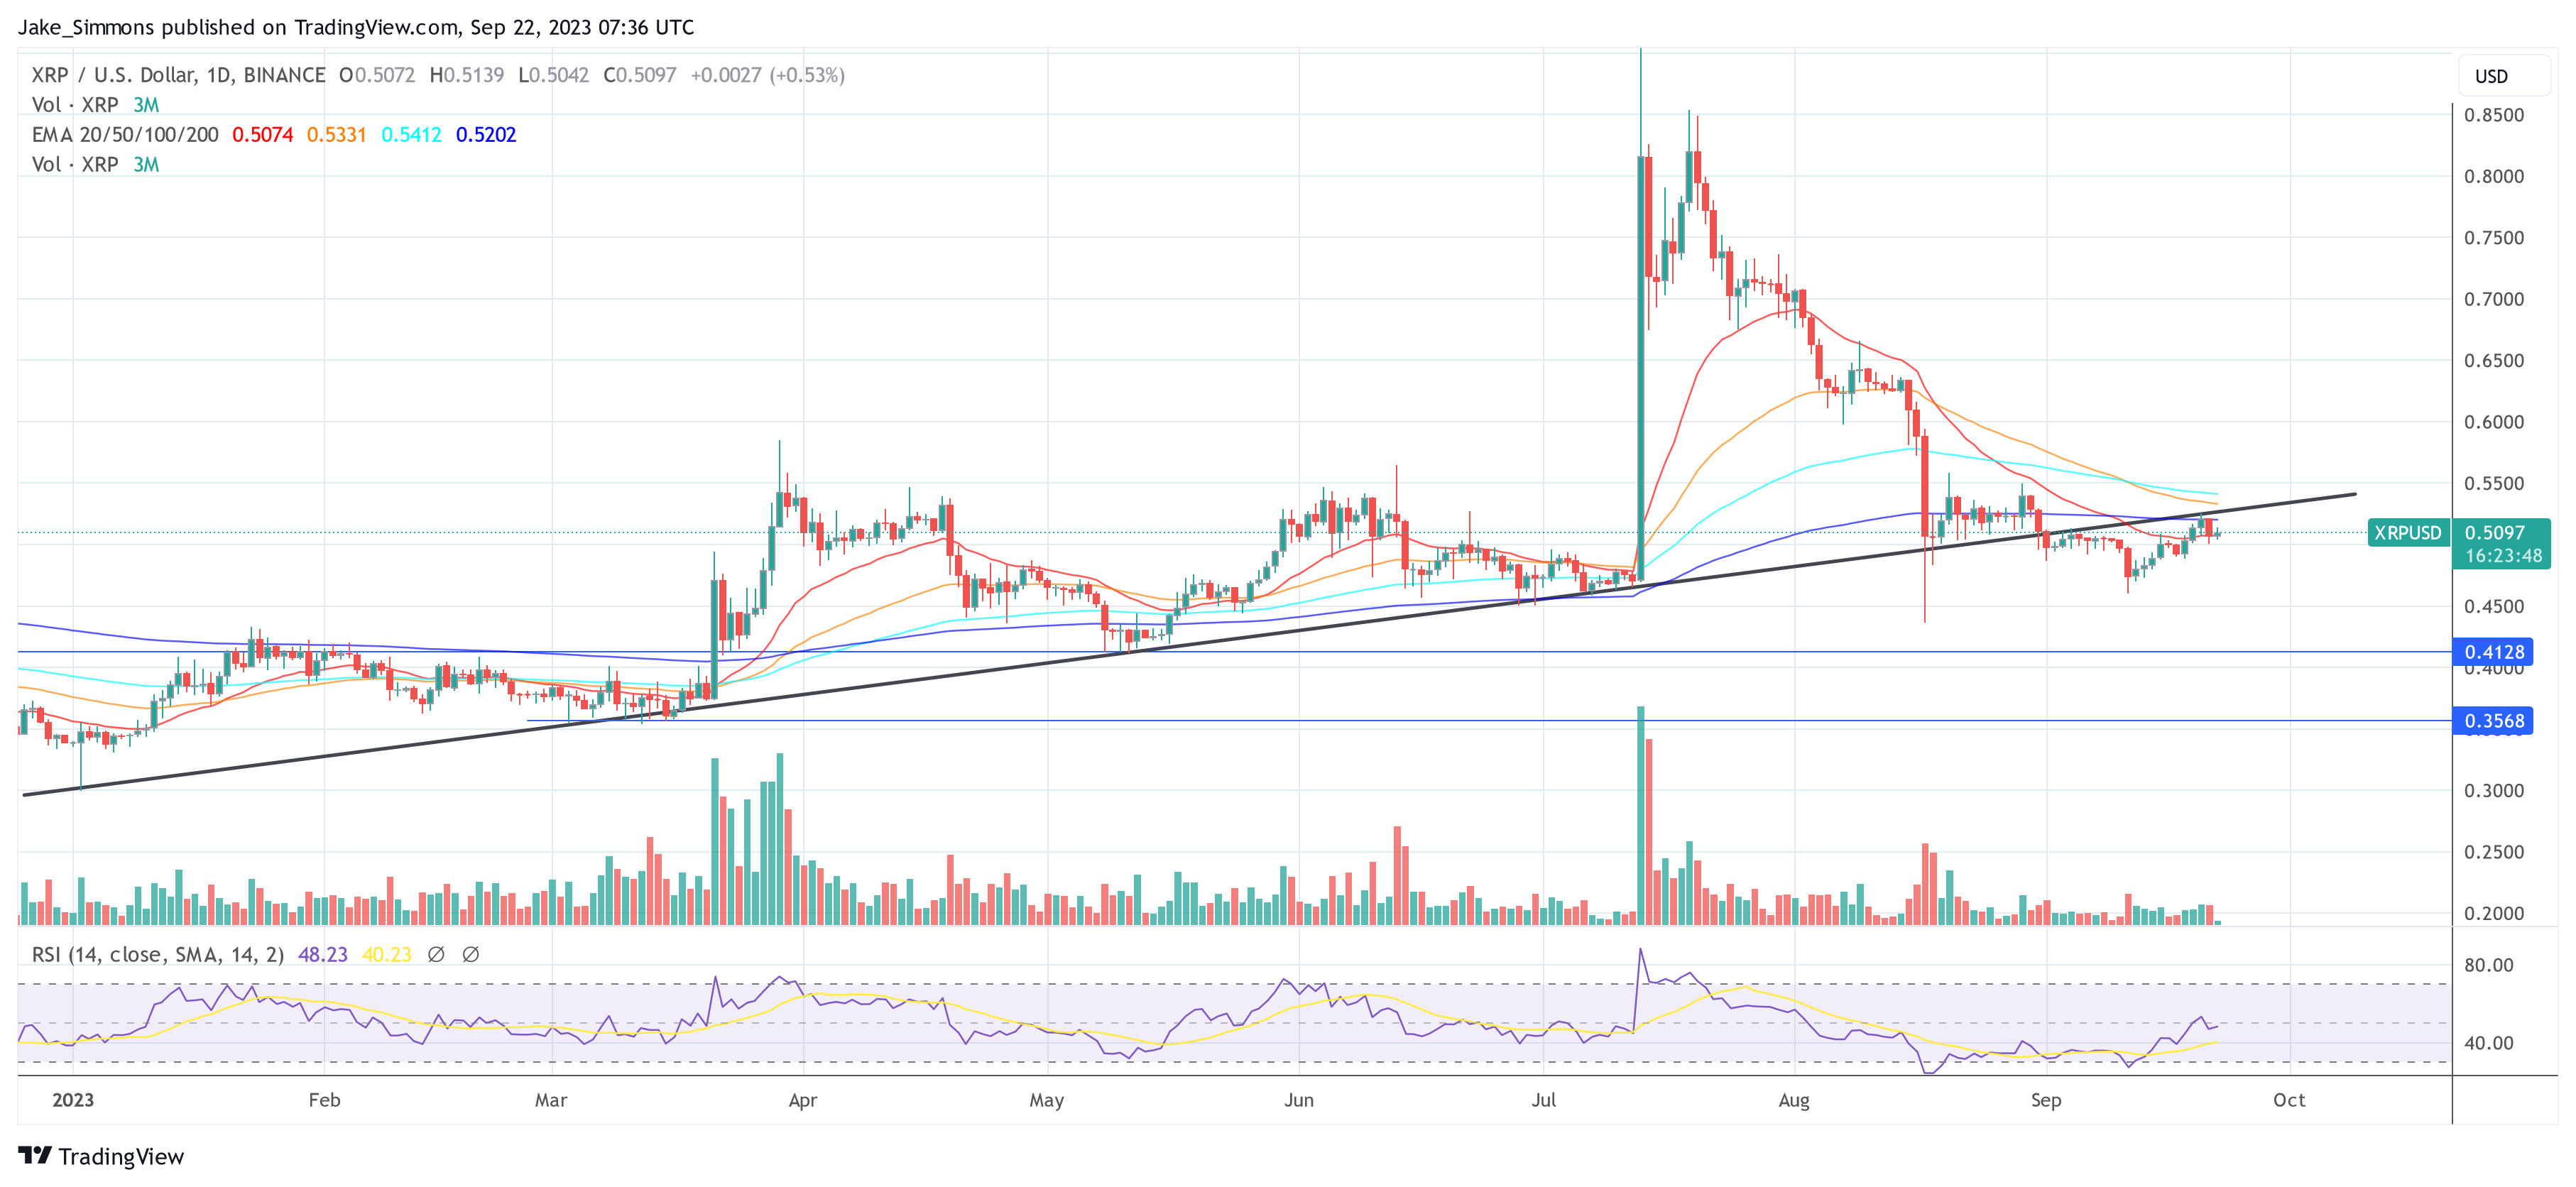Click the Jul label on time axis
Screen dimensions: 2576x1187
pyautogui.click(x=1544, y=1100)
